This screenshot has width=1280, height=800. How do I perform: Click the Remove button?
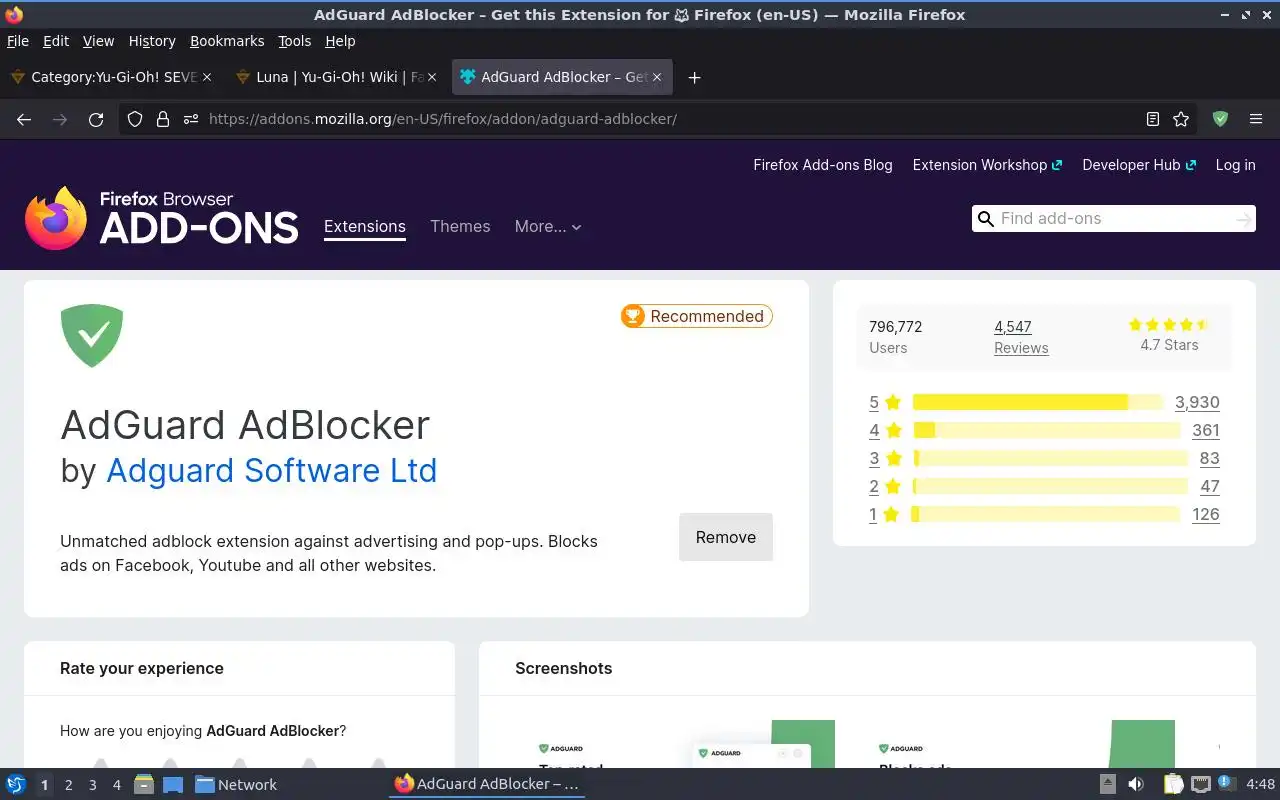click(726, 537)
